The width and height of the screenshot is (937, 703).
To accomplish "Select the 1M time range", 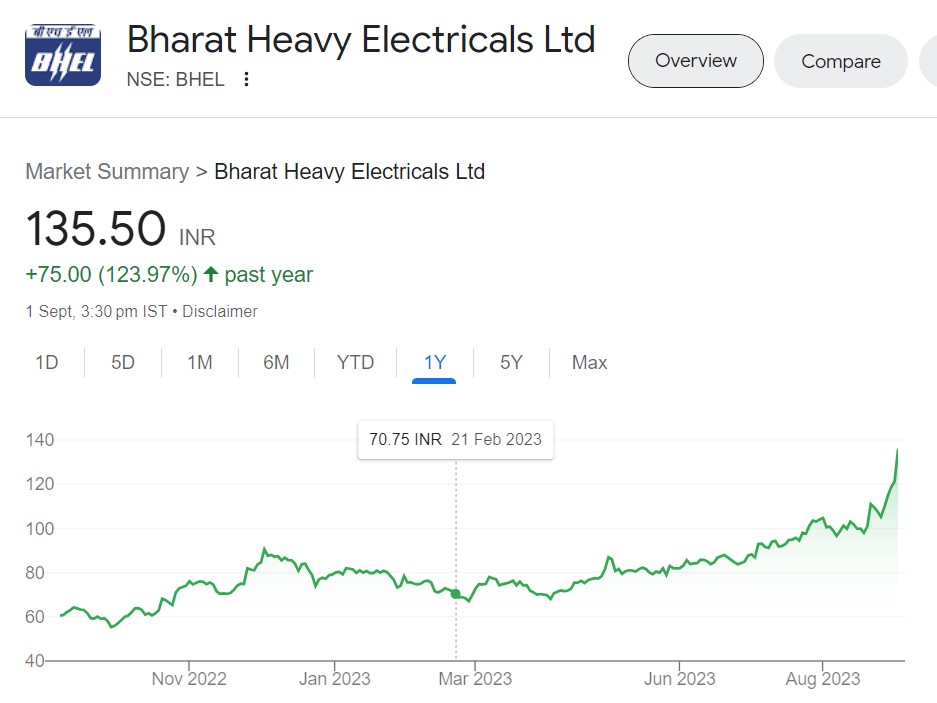I will pos(200,363).
